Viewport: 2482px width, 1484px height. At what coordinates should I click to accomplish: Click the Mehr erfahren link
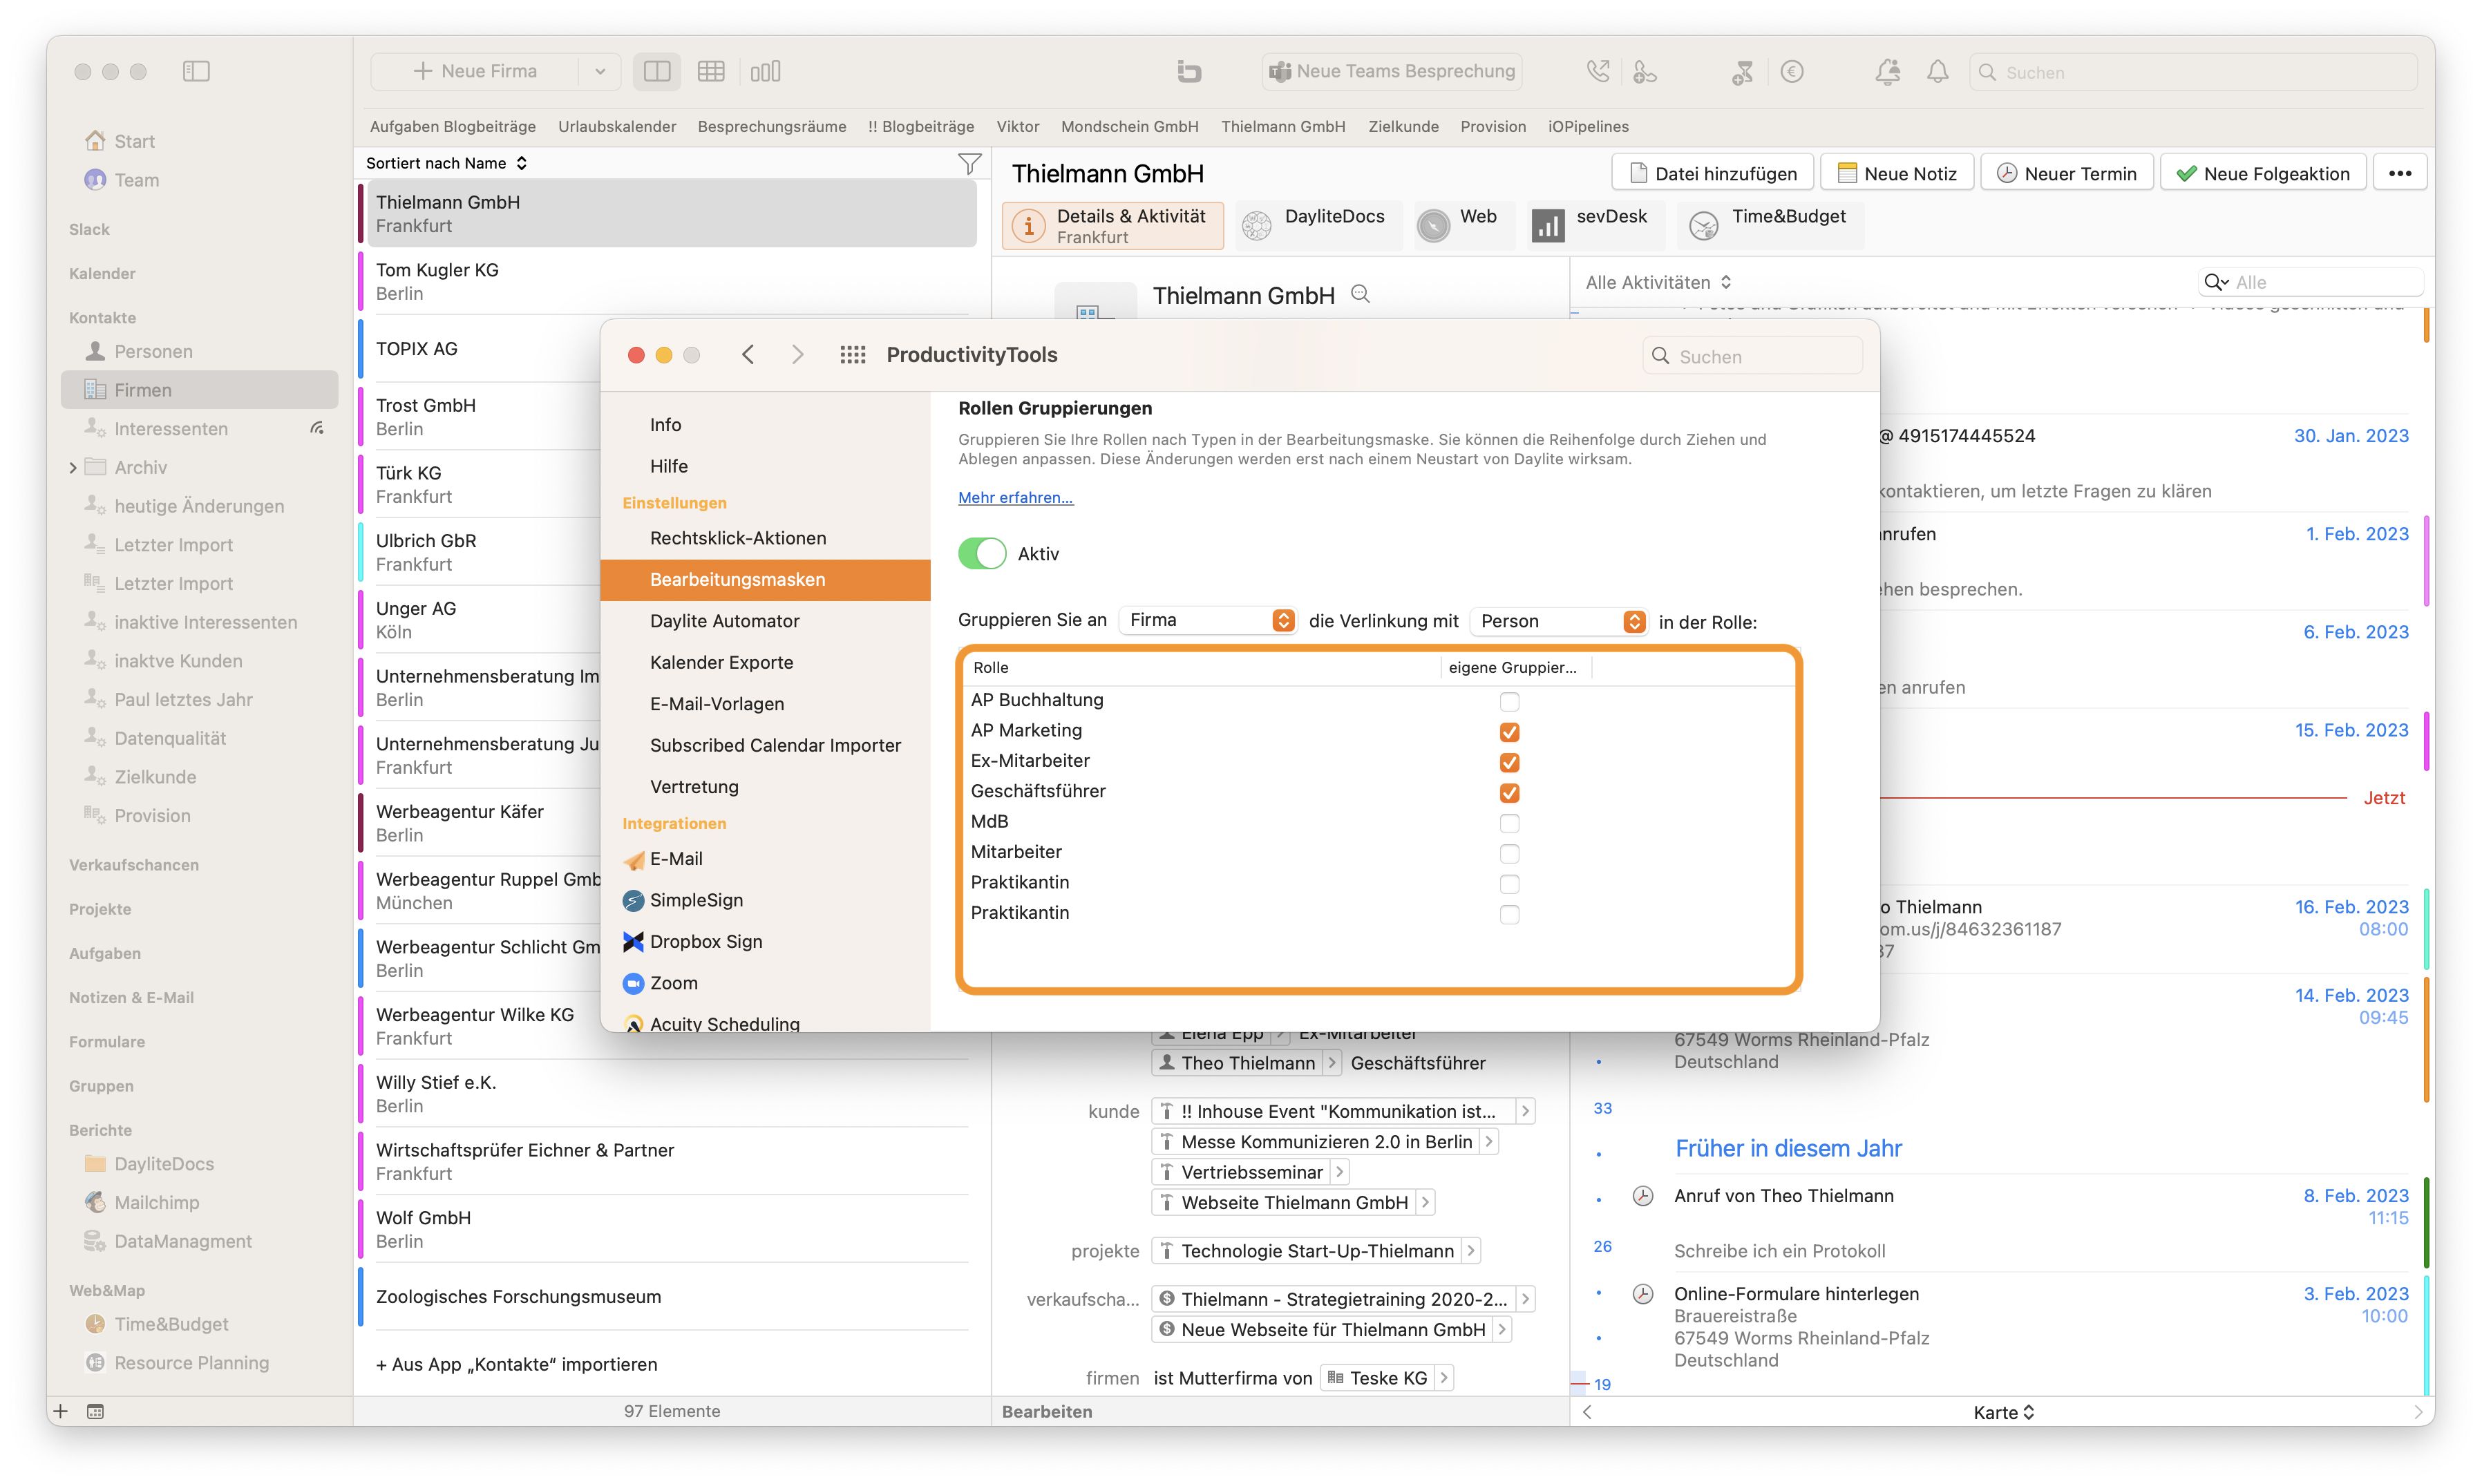[x=1015, y=497]
